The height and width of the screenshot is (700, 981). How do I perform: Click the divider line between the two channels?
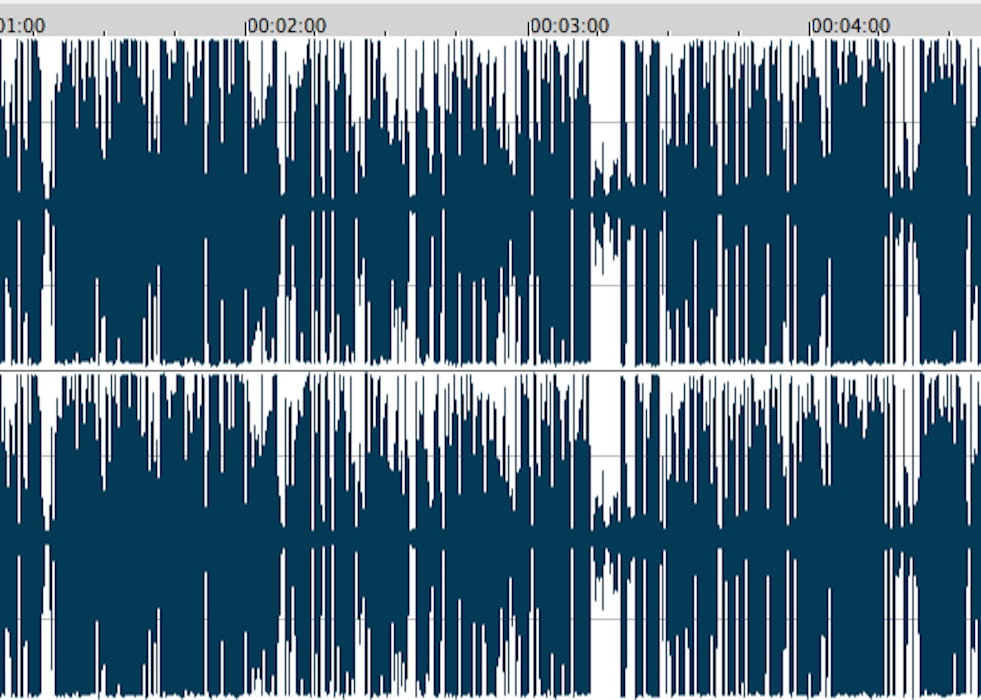pyautogui.click(x=490, y=370)
